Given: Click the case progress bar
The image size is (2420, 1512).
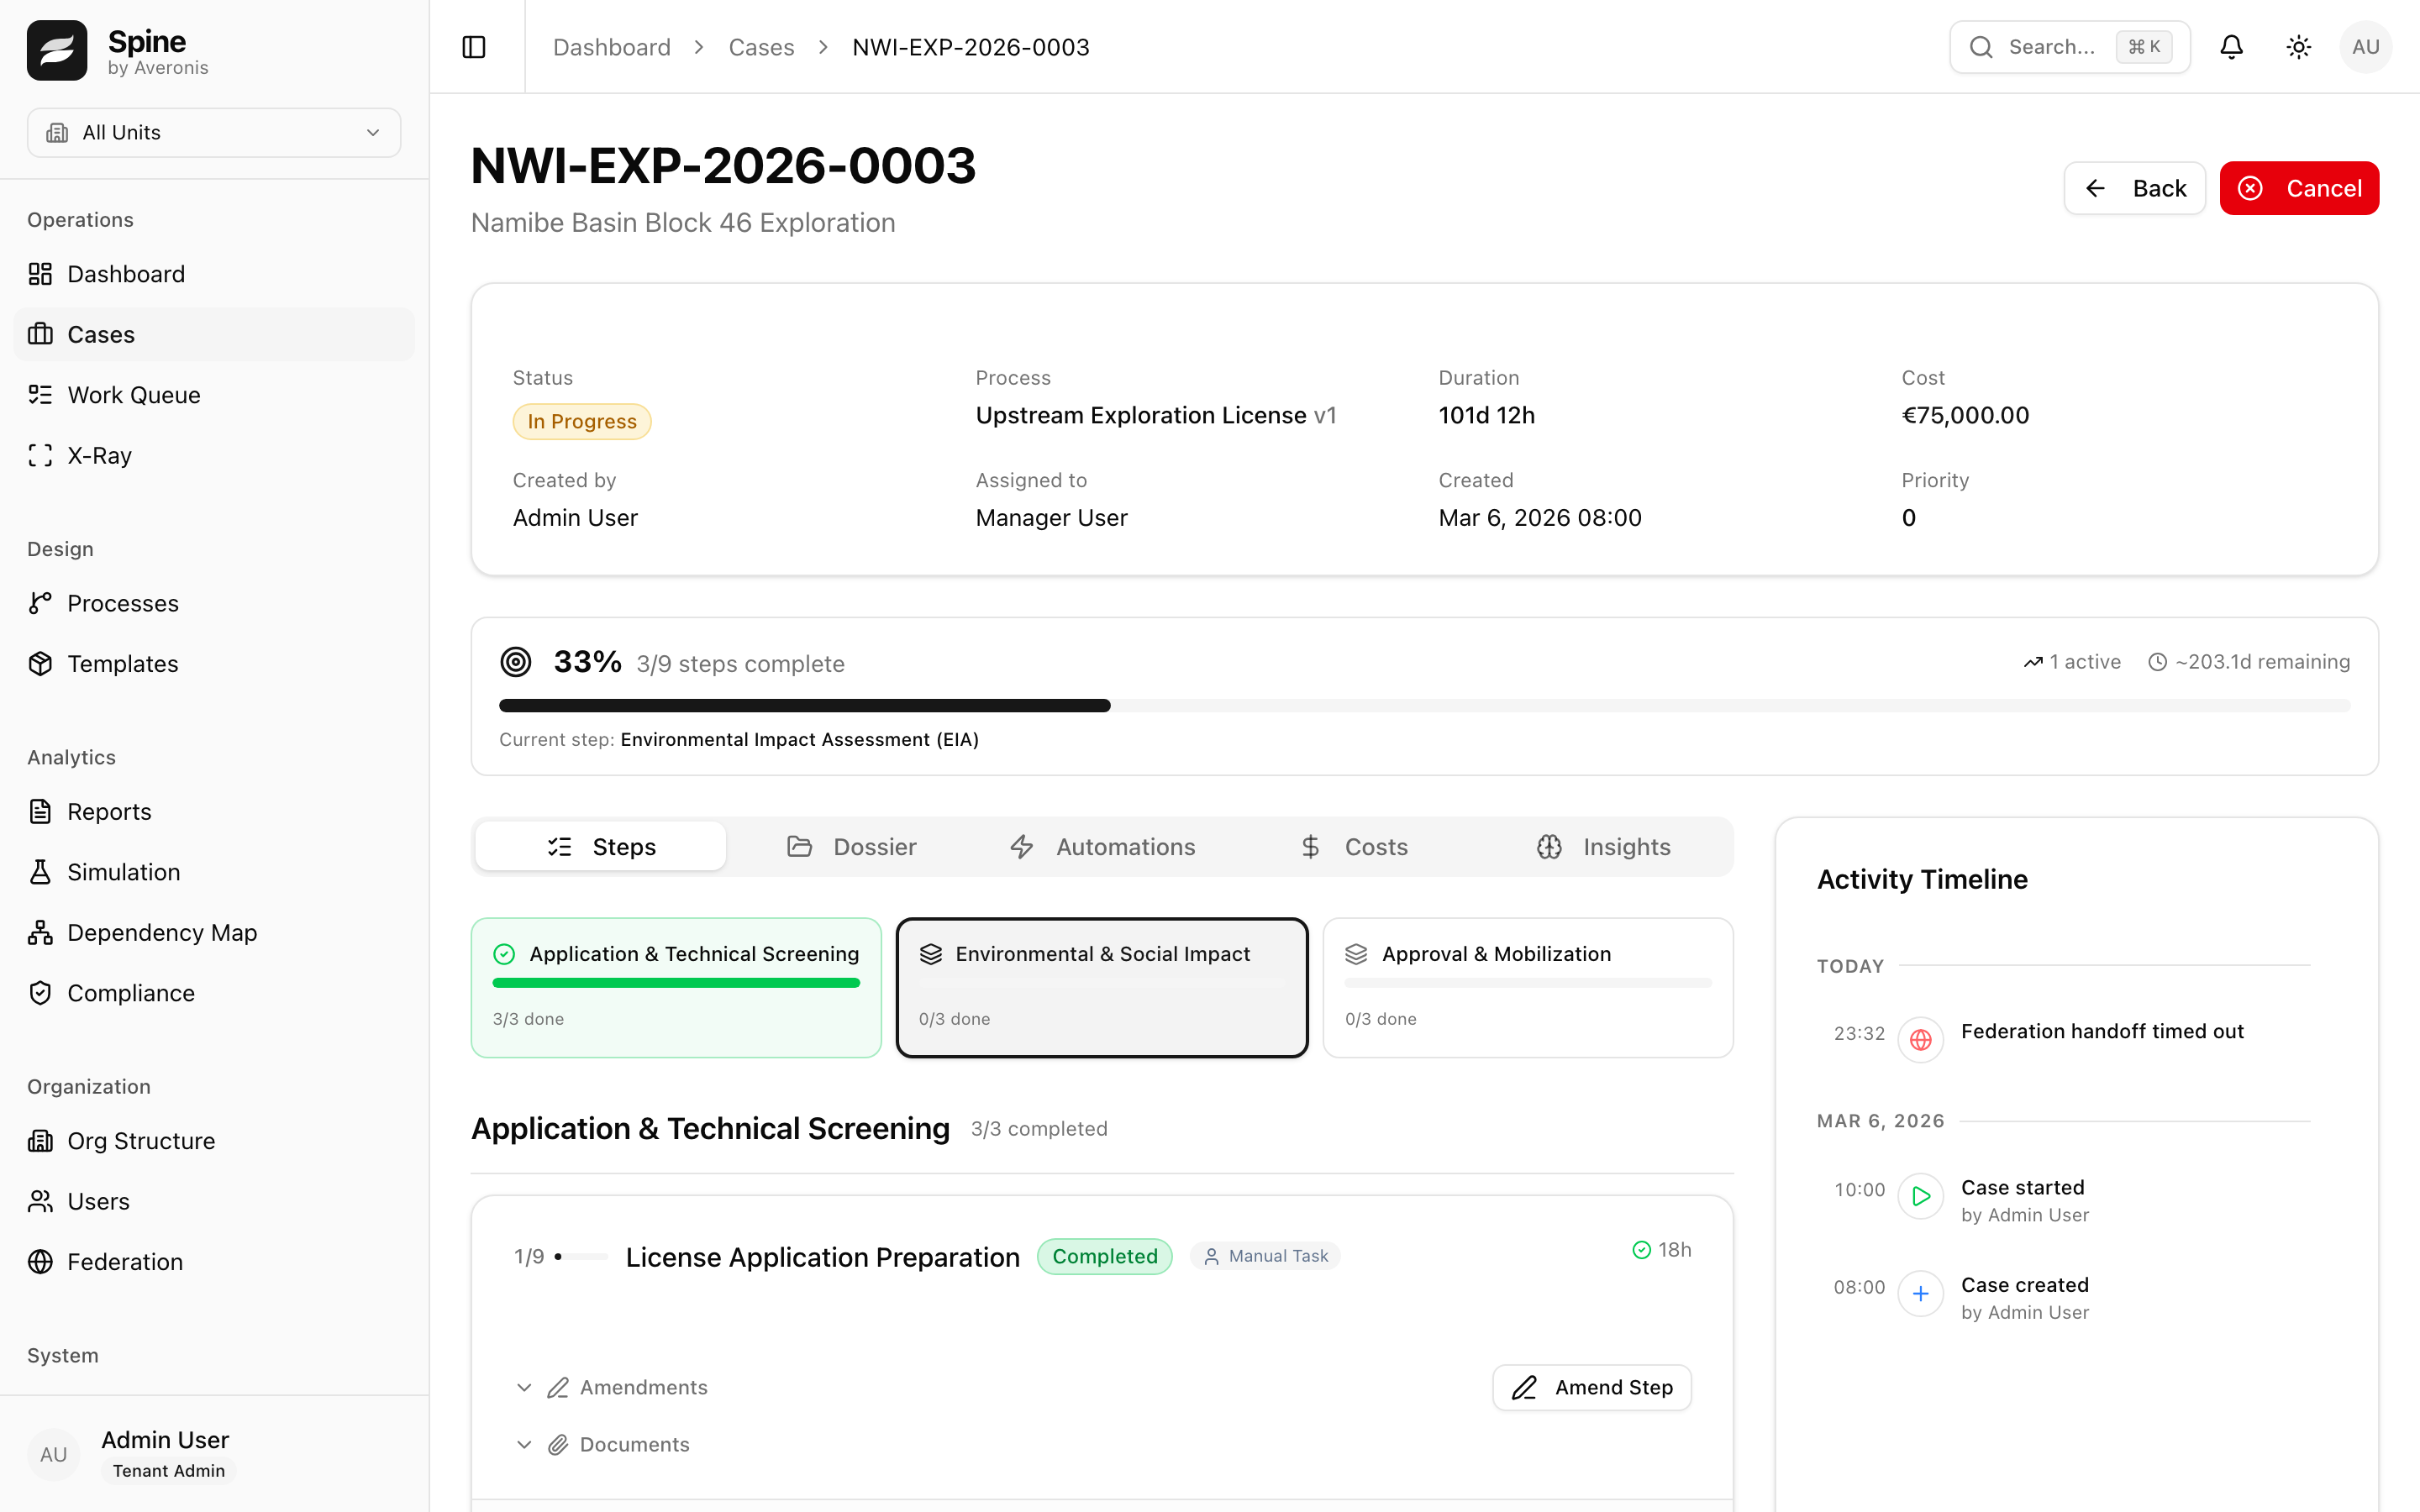Looking at the screenshot, I should (x=1424, y=706).
